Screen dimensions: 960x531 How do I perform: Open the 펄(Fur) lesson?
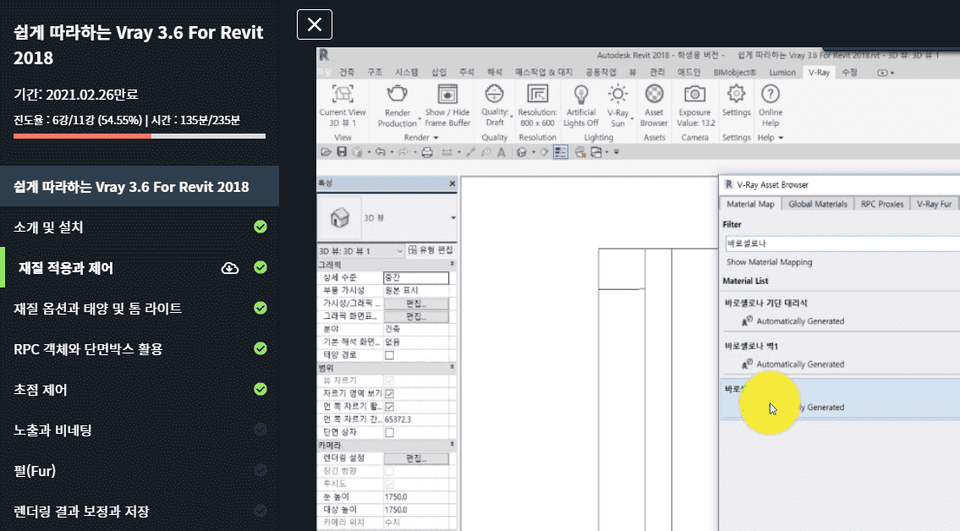[34, 470]
